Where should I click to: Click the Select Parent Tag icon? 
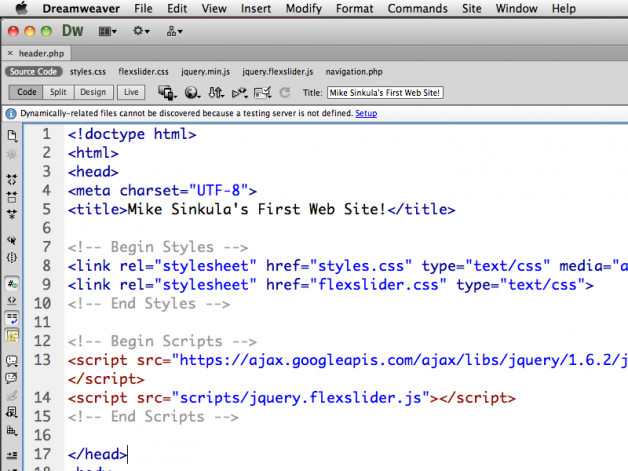[x=12, y=240]
